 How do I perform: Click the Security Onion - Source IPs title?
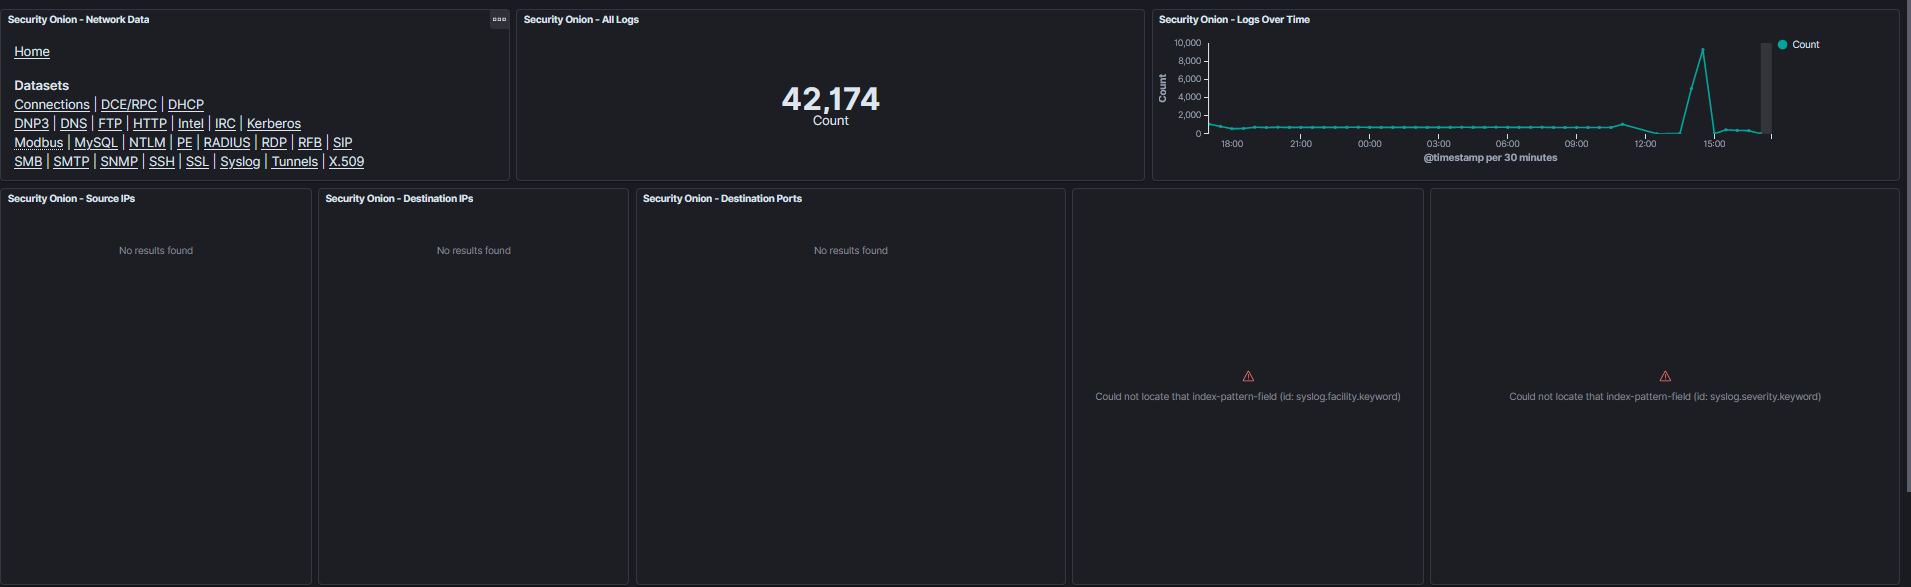point(71,198)
